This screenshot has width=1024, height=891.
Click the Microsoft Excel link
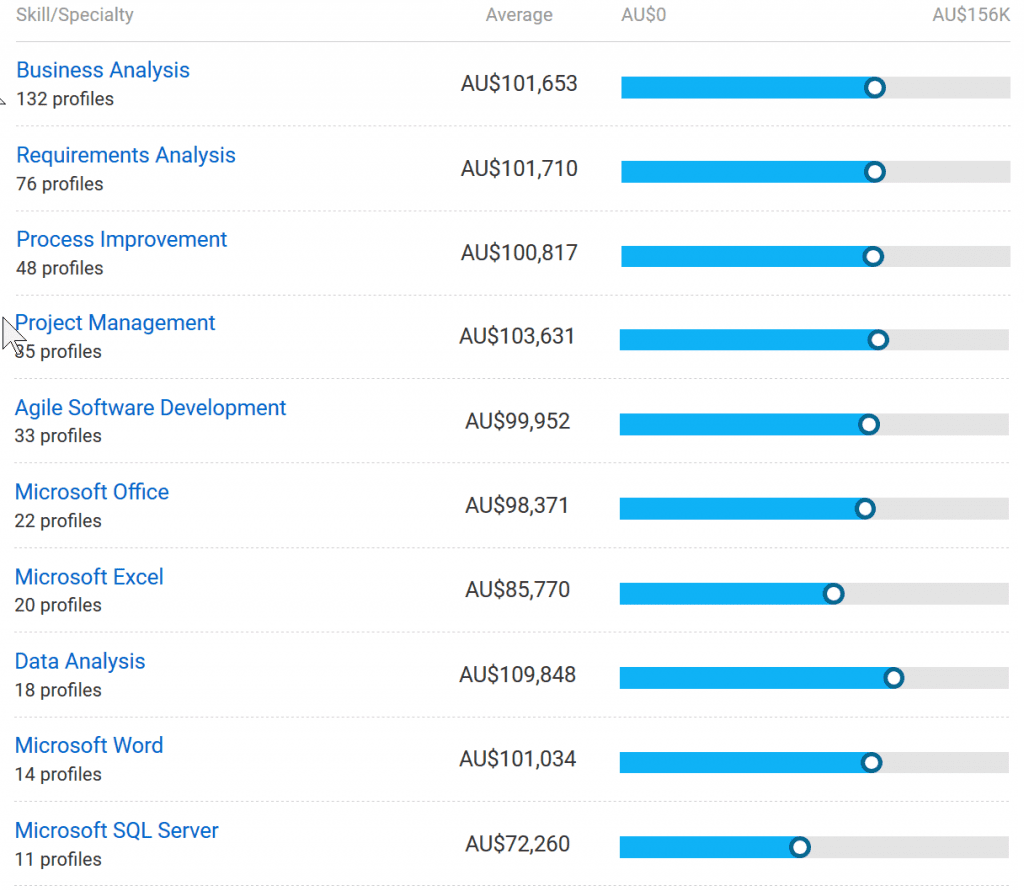tap(89, 577)
